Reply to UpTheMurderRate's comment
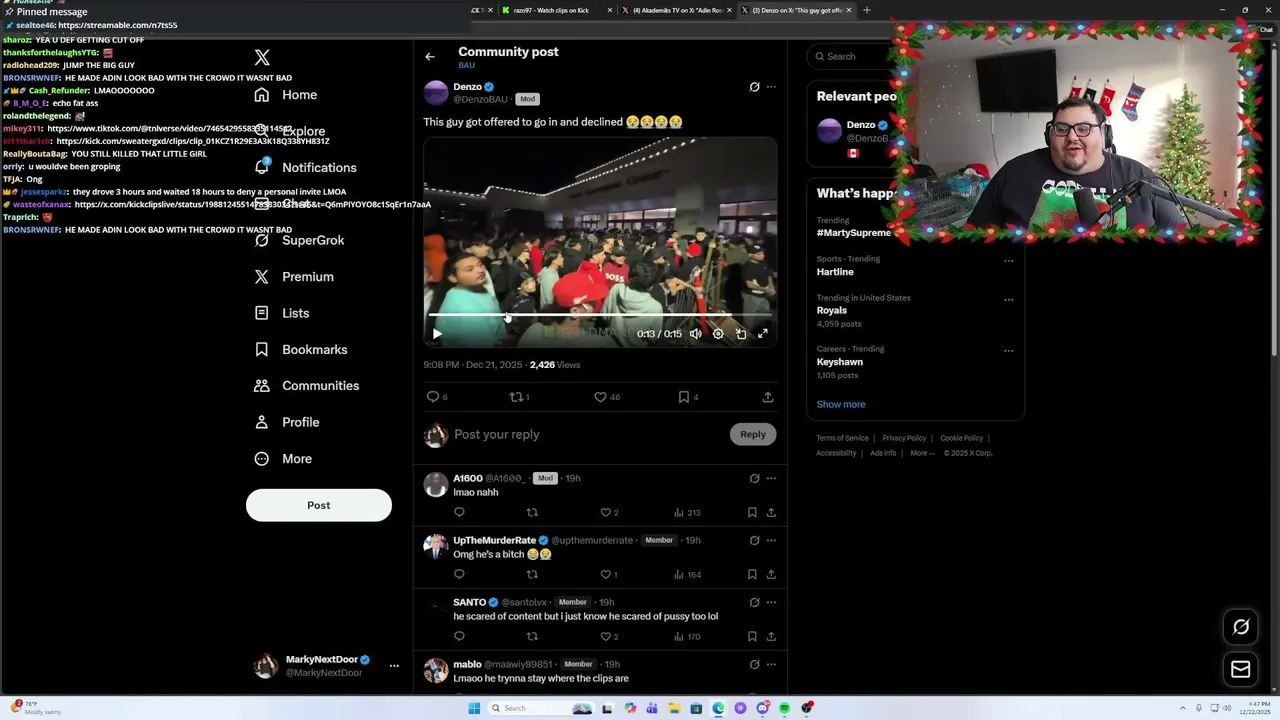Image resolution: width=1280 pixels, height=720 pixels. [459, 575]
